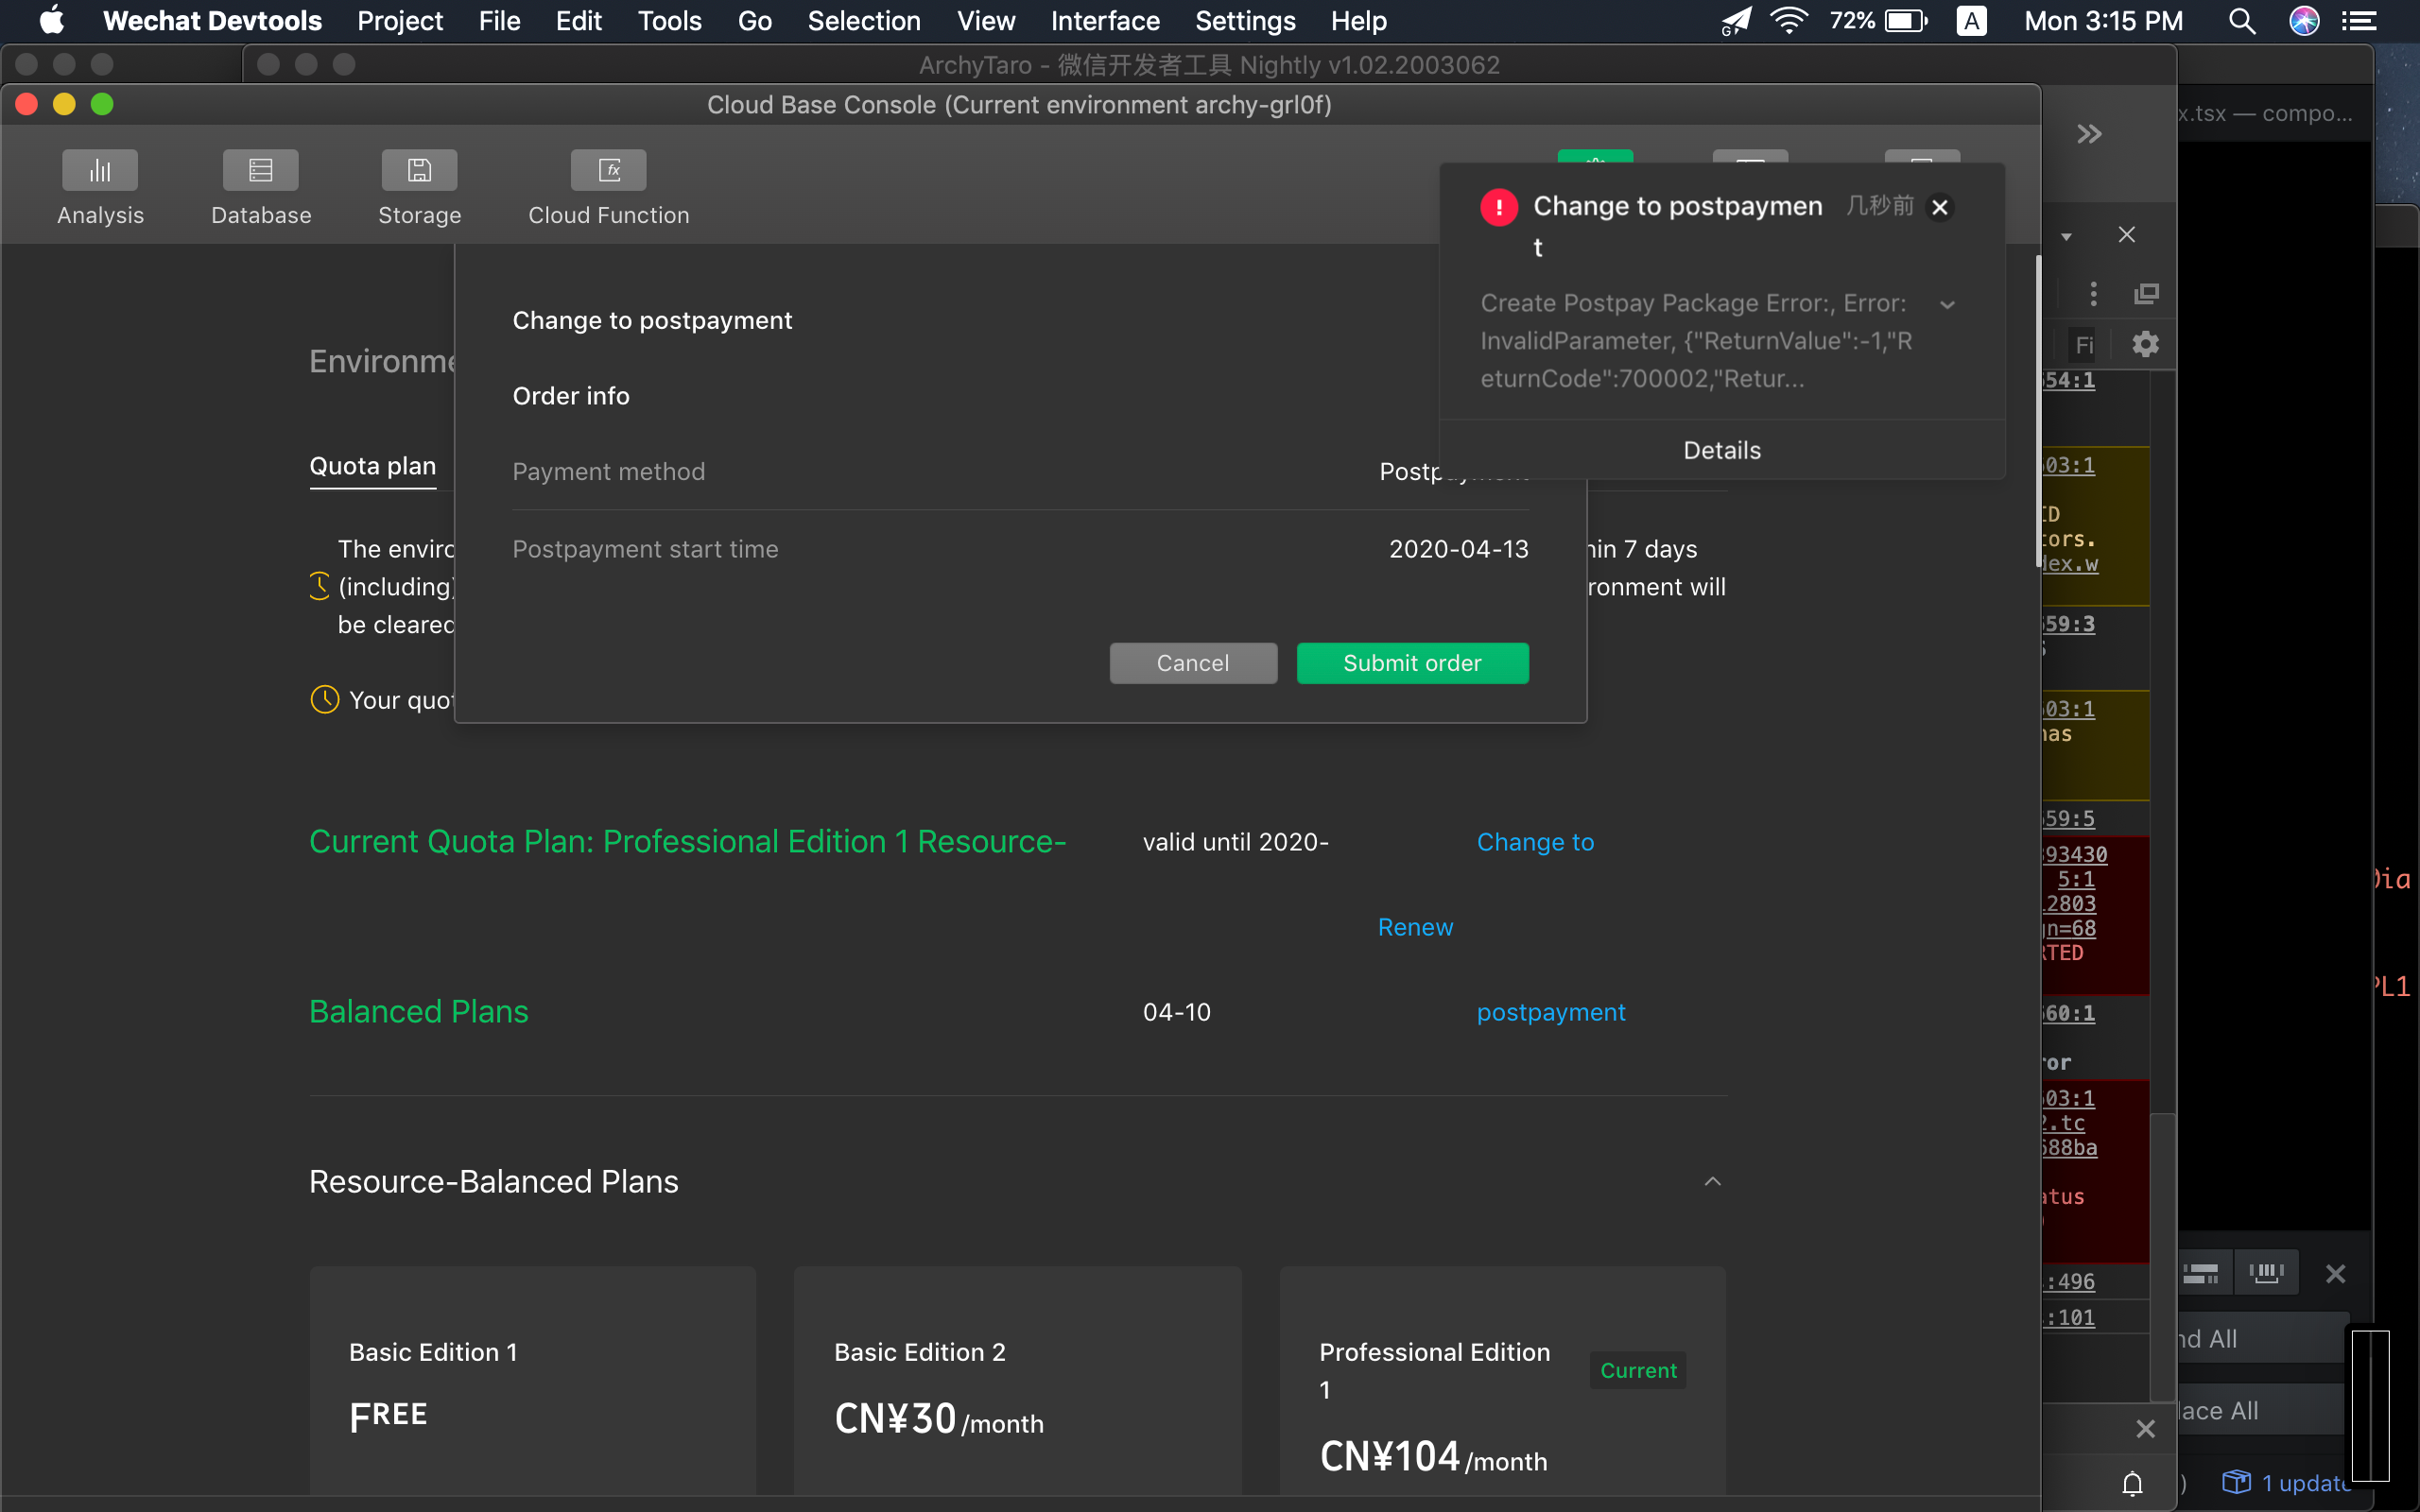Dismiss the postpayment error notification
The width and height of the screenshot is (2420, 1512).
point(1940,207)
